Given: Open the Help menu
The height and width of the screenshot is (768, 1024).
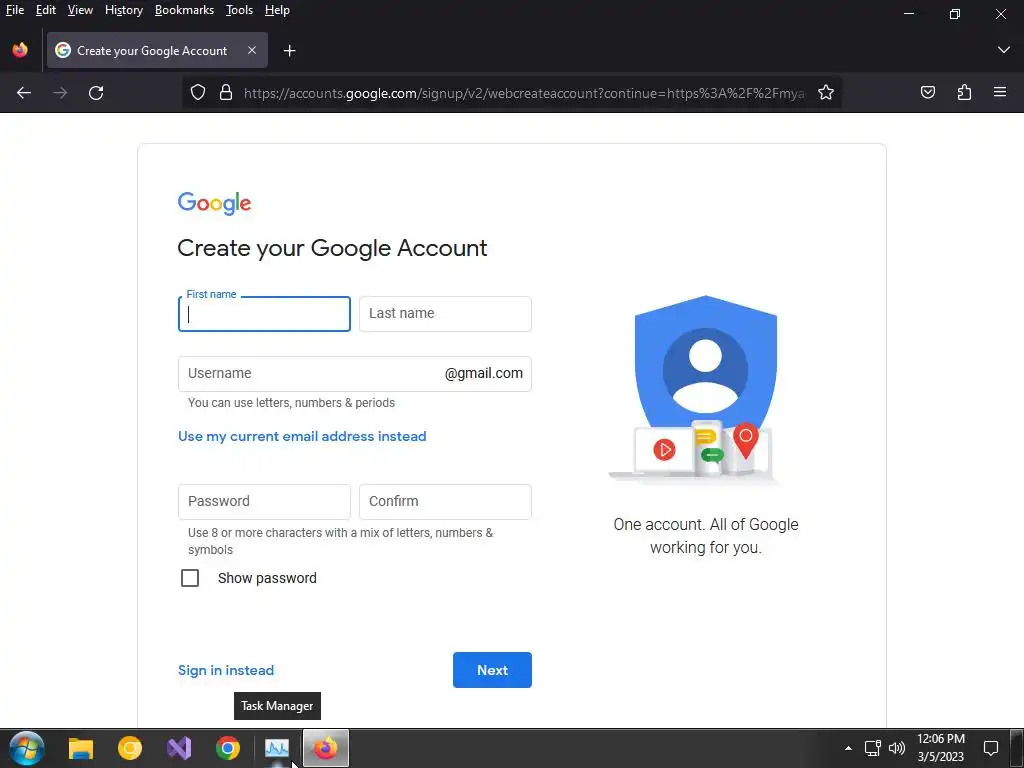Looking at the screenshot, I should click(277, 10).
